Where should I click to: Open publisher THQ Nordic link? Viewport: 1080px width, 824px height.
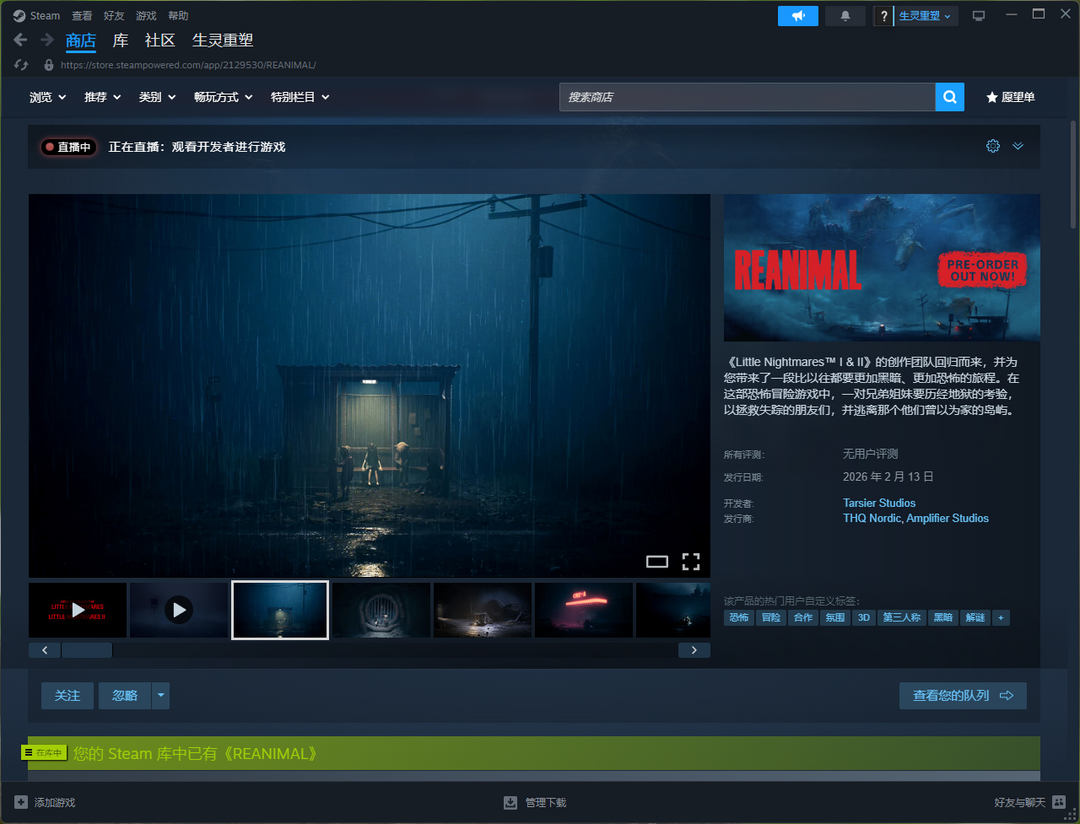tap(872, 518)
